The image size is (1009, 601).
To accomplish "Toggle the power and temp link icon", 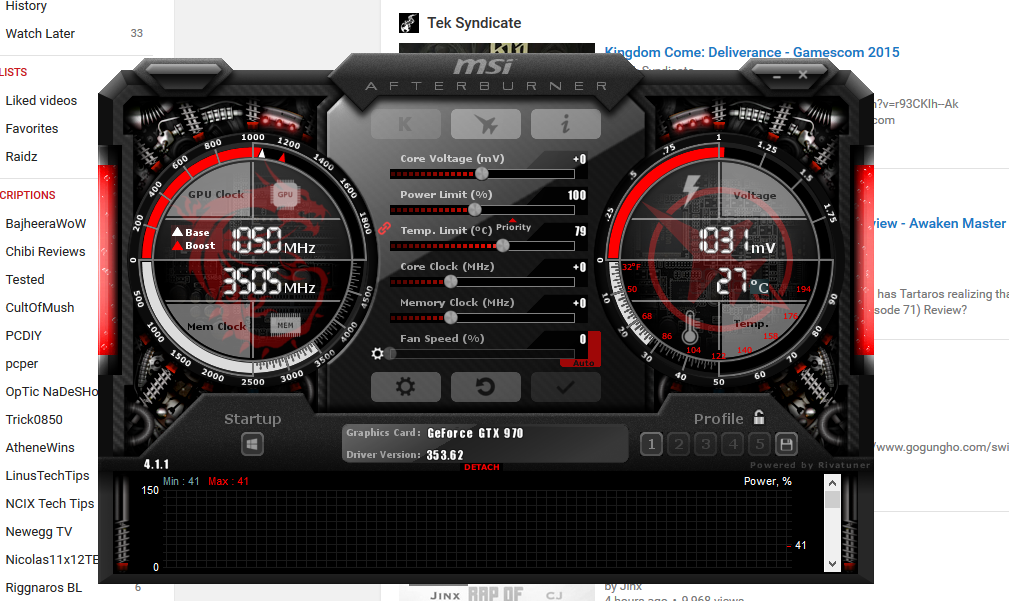I will [x=384, y=228].
